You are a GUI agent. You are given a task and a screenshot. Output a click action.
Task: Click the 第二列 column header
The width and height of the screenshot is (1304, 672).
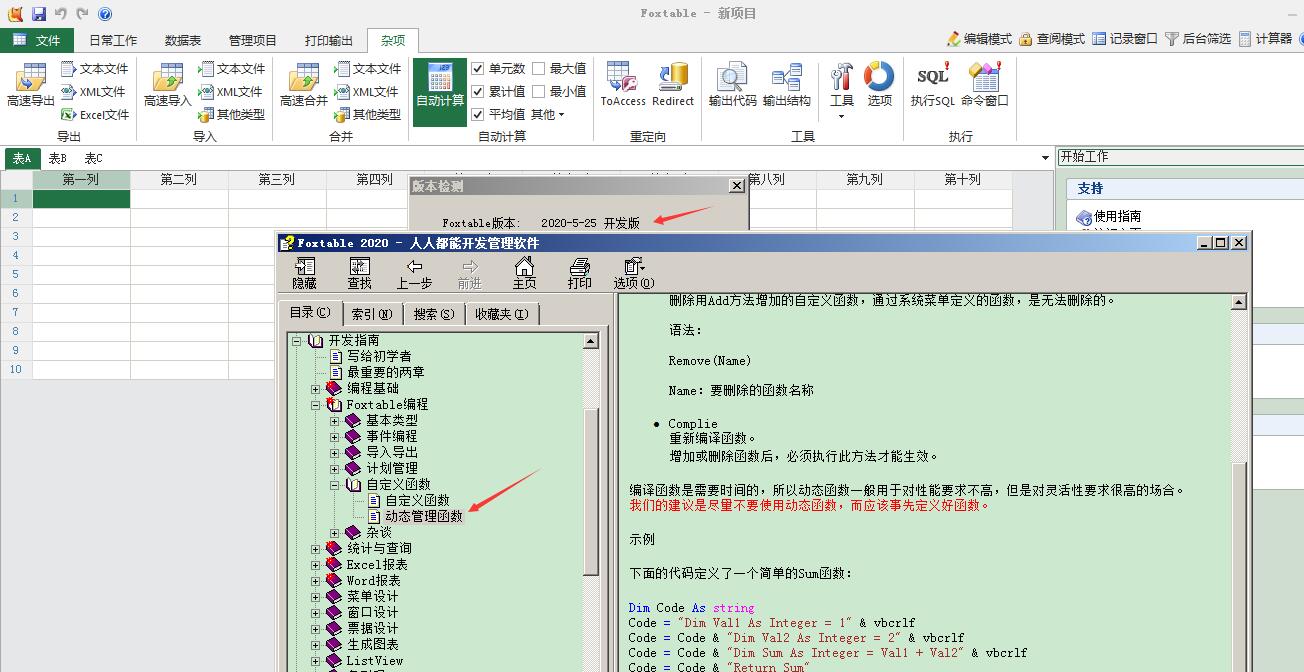[179, 180]
